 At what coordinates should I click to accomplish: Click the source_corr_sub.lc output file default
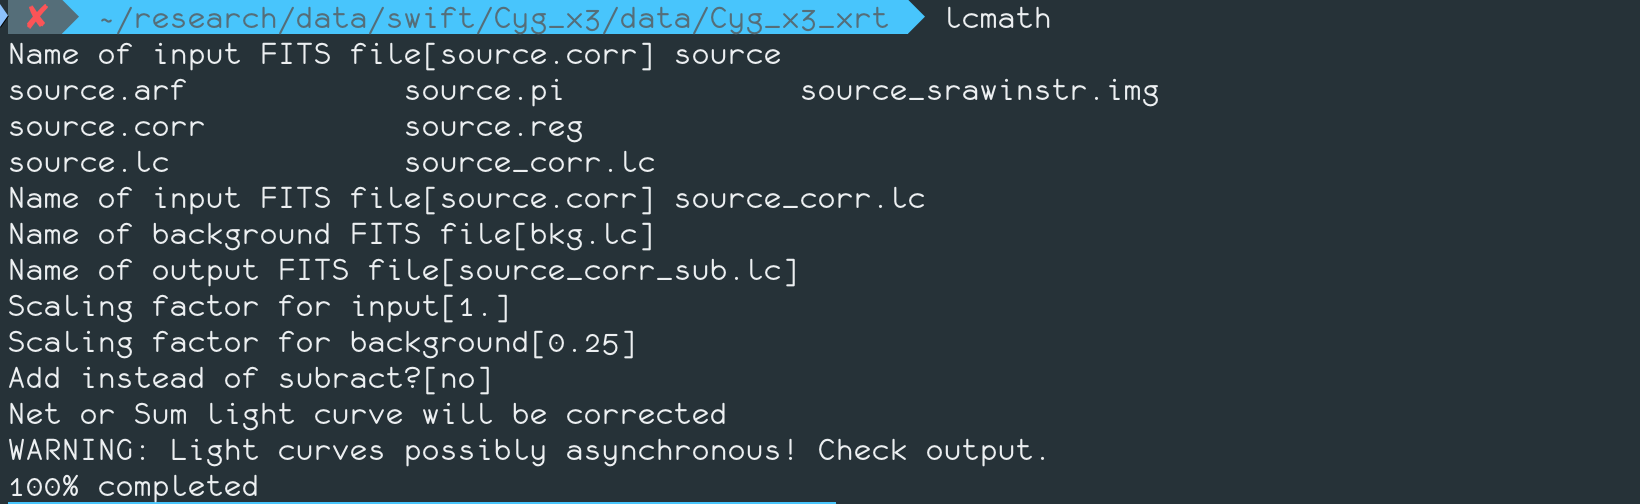click(x=621, y=271)
